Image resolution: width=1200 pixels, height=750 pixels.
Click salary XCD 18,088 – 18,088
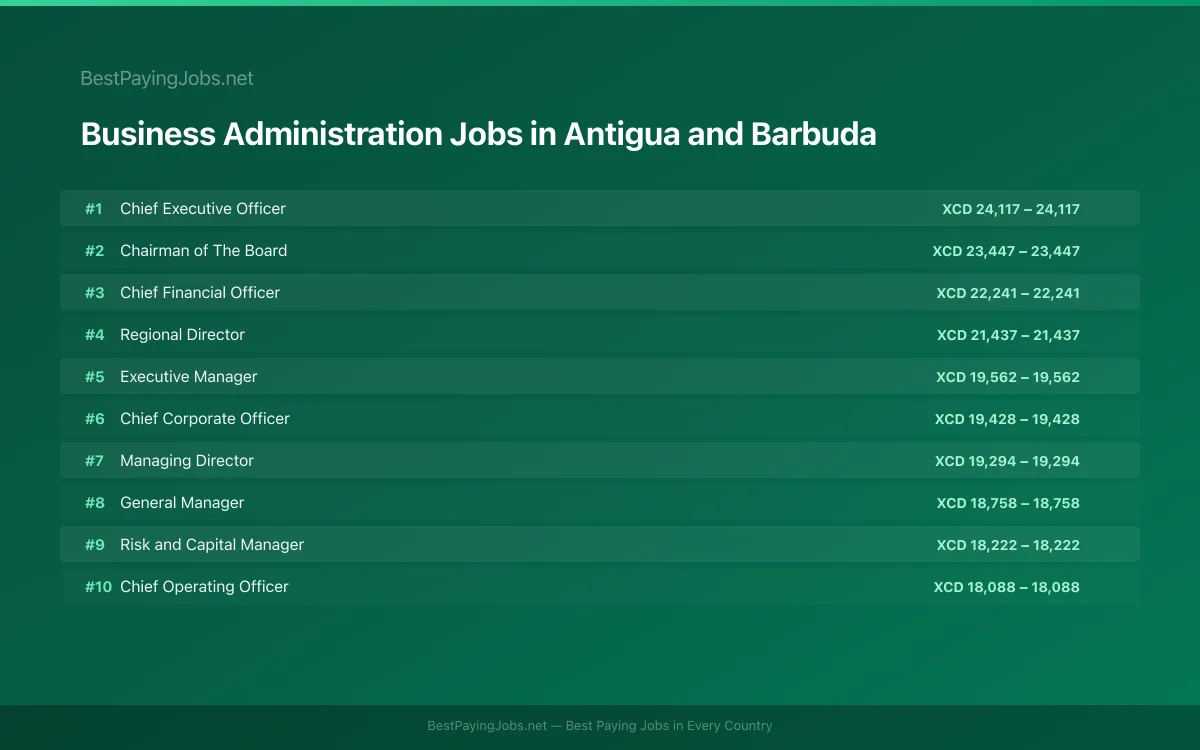pos(1007,587)
